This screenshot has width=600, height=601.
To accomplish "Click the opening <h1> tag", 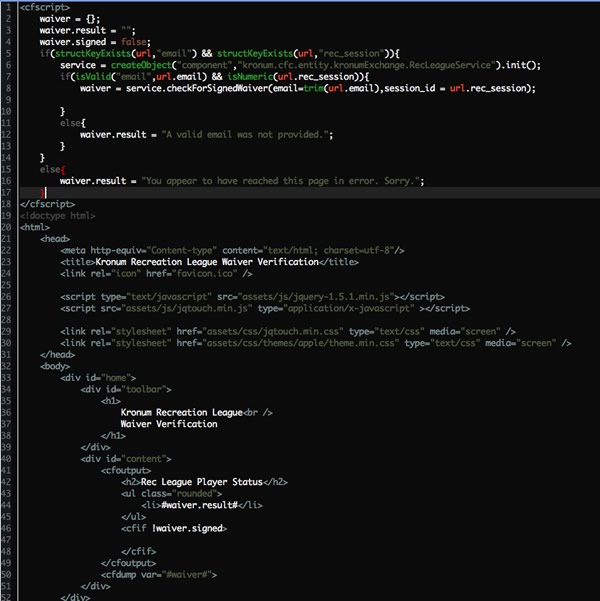I will click(111, 401).
